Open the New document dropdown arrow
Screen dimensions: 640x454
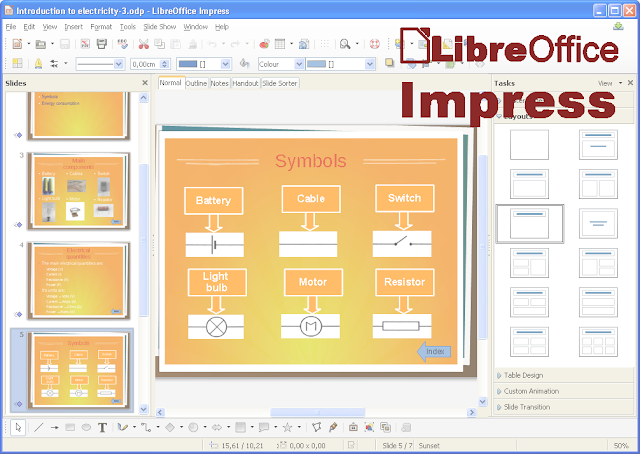point(29,44)
